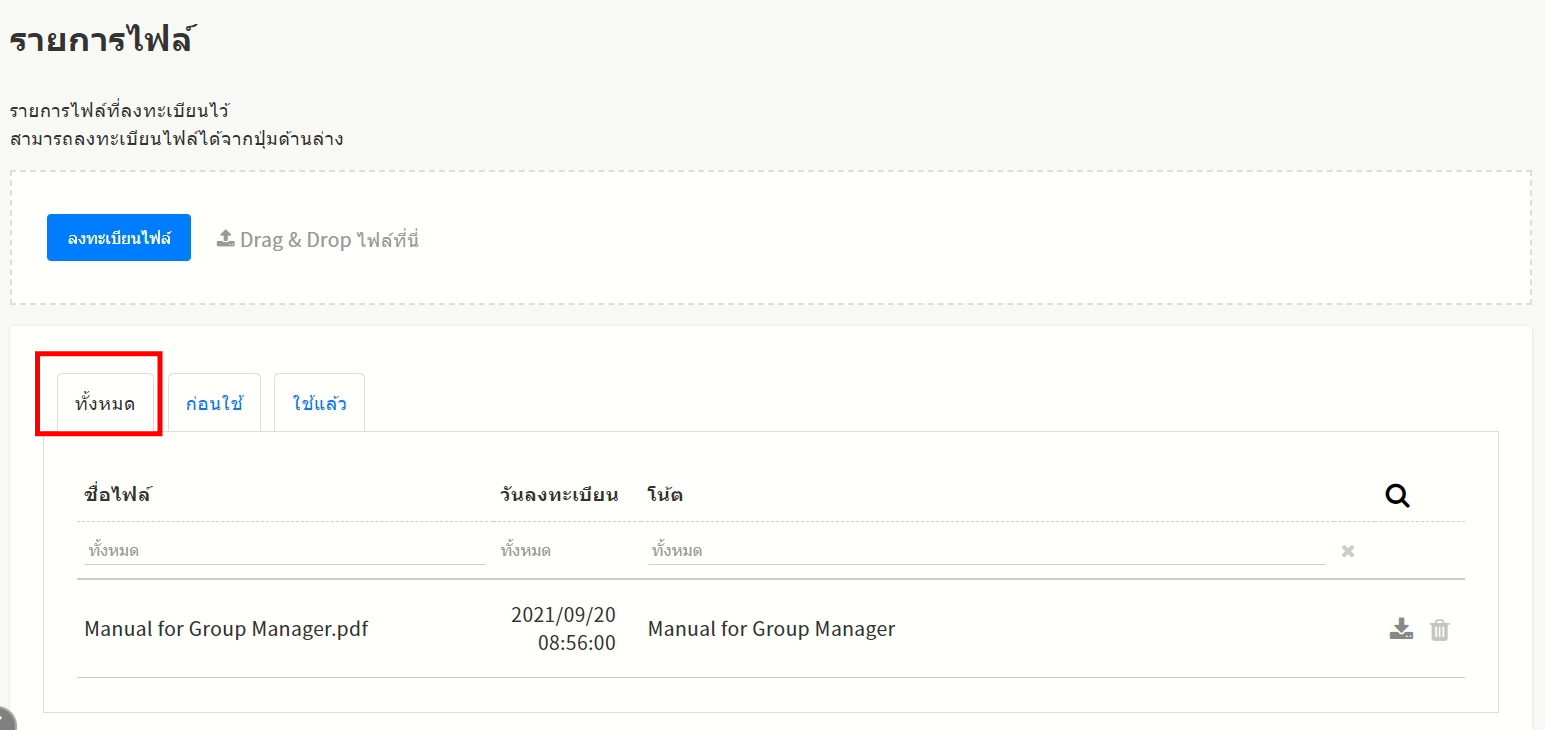This screenshot has height=730, width=1545.
Task: Click the magnifying glass search icon
Action: pyautogui.click(x=1397, y=495)
